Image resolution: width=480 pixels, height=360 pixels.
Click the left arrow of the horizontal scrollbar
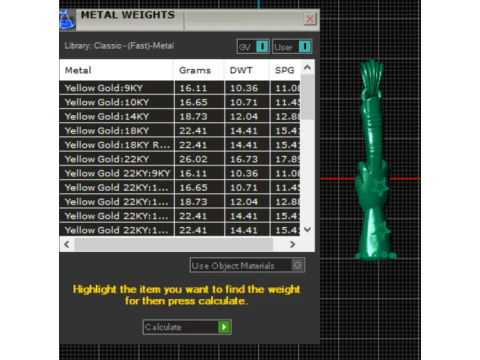(x=67, y=244)
